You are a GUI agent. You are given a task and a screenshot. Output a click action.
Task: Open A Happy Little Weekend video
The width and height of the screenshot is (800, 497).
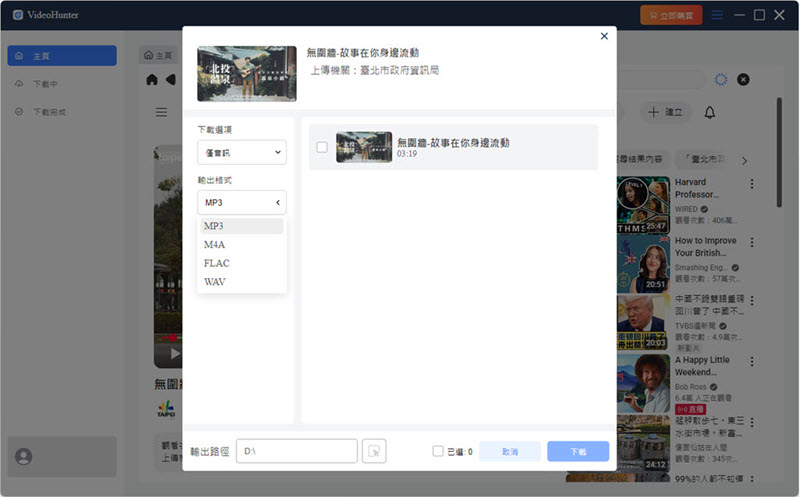point(643,383)
